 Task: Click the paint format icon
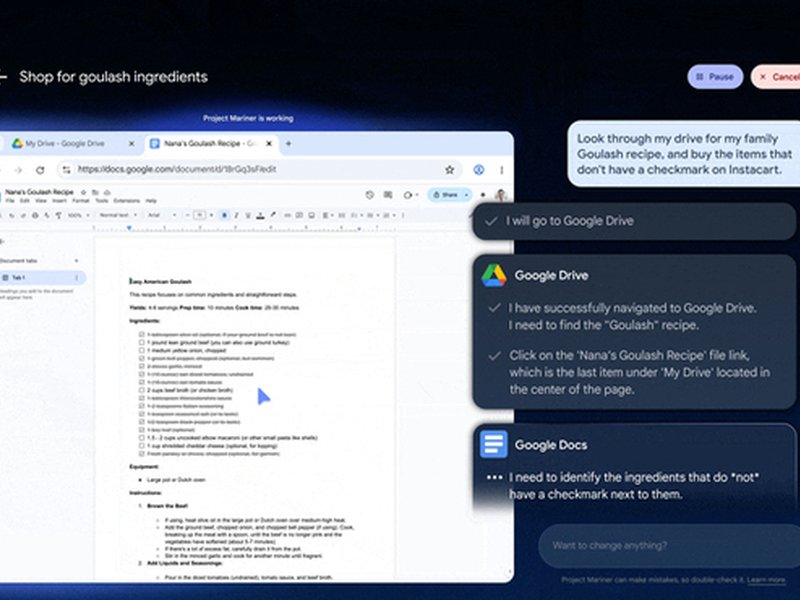[59, 215]
